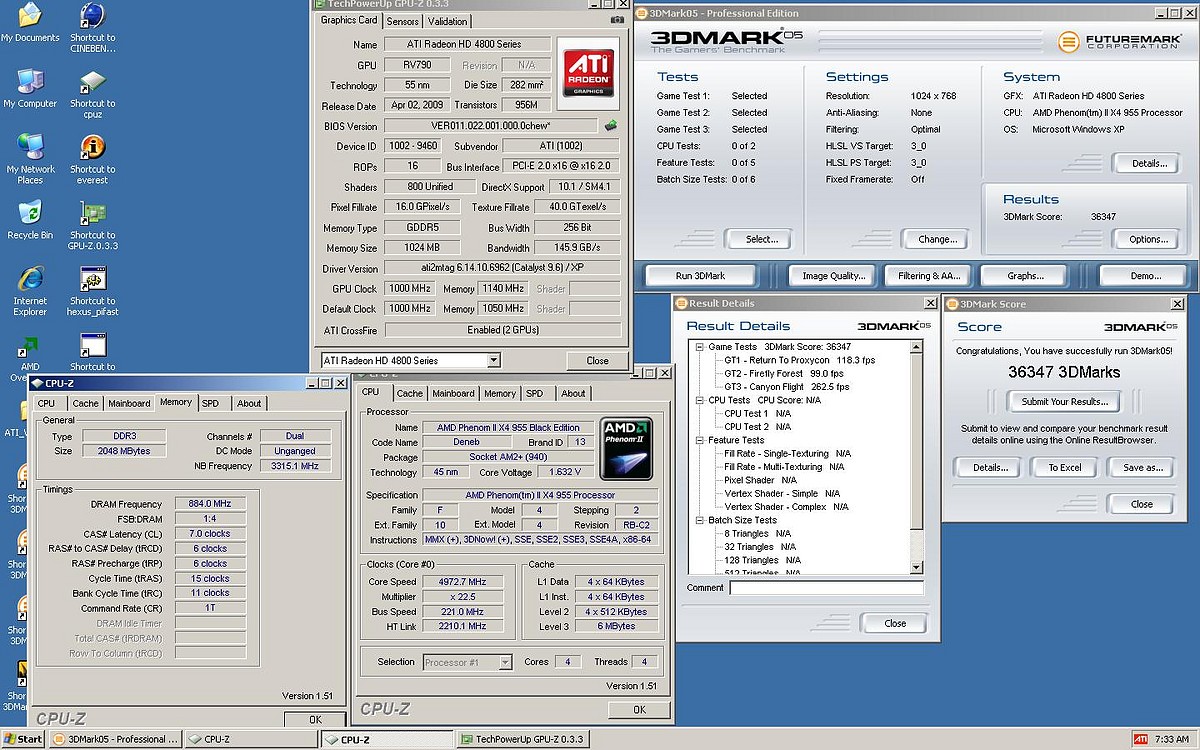This screenshot has width=1200, height=750.
Task: Click the ATI Radeon logo in GPU-Z
Action: point(588,71)
